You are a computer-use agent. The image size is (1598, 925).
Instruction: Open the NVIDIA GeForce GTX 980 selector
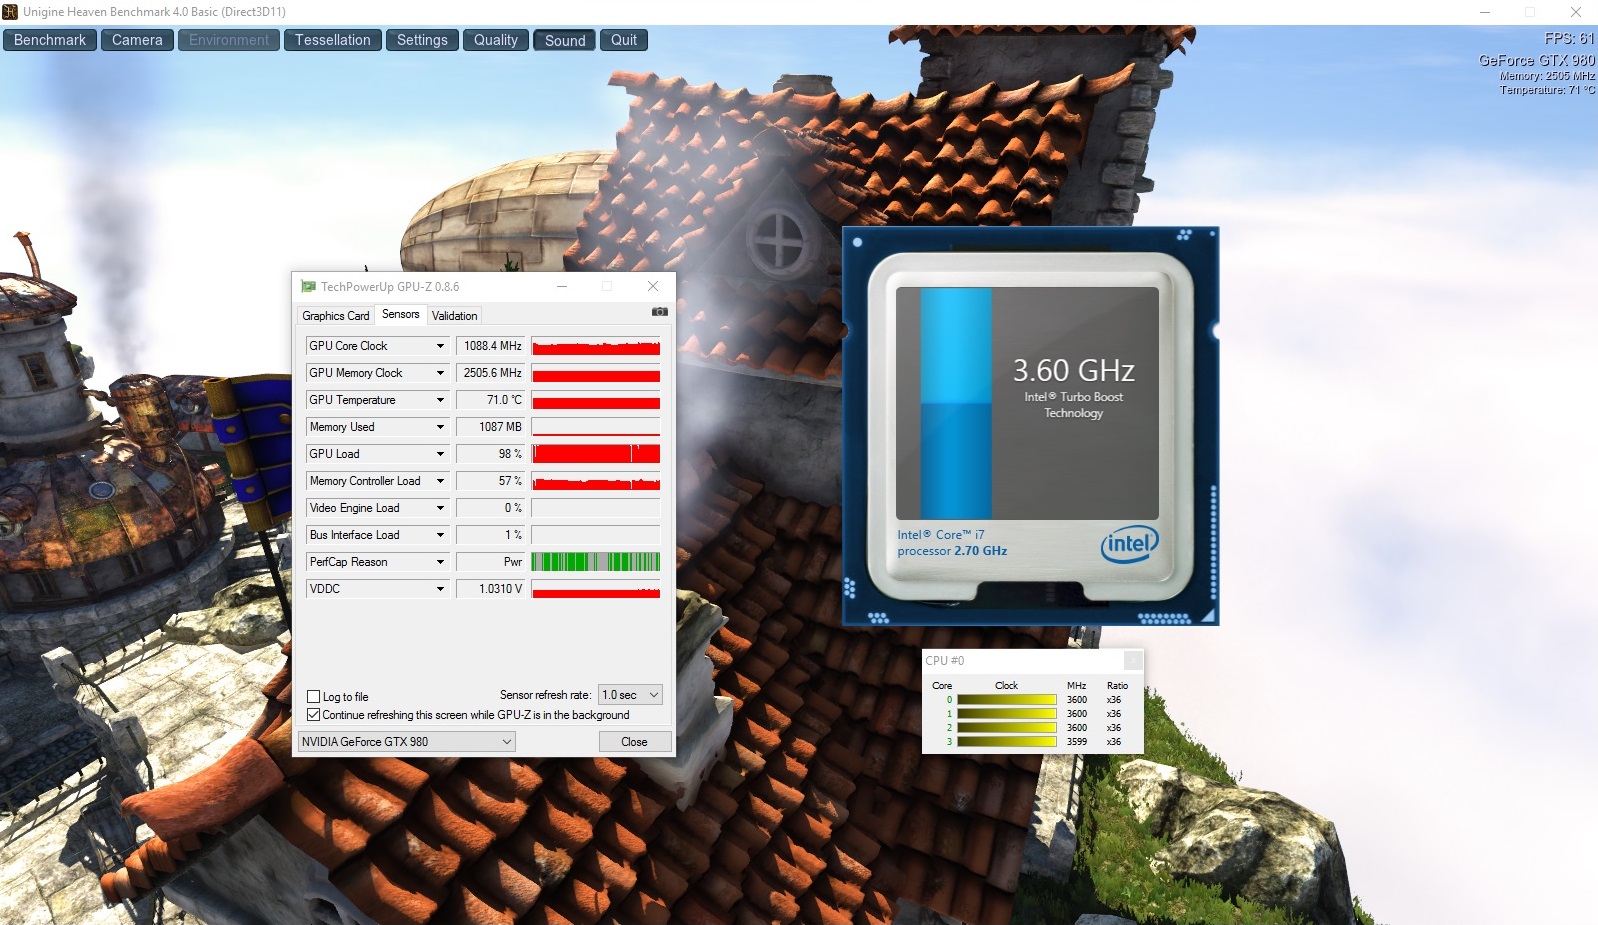[407, 742]
